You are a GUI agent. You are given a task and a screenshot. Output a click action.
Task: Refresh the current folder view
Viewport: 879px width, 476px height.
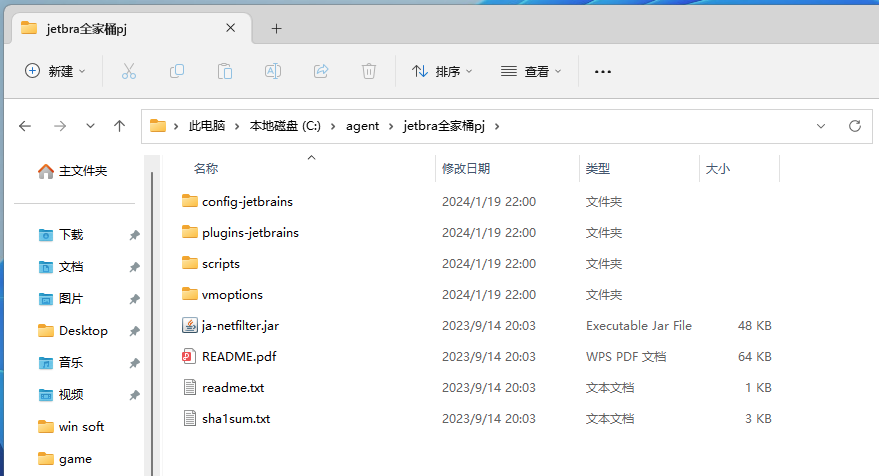point(854,126)
